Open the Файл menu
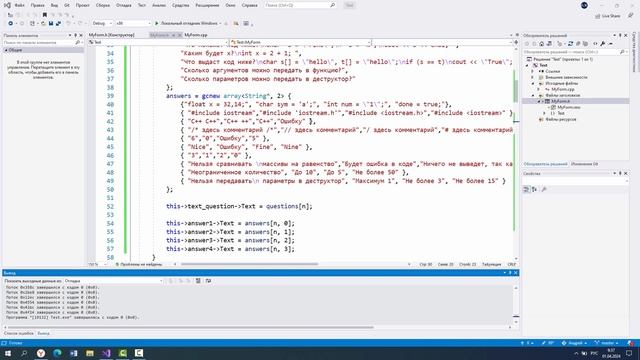Screen dimensions: 640x360 click(x=19, y=5)
